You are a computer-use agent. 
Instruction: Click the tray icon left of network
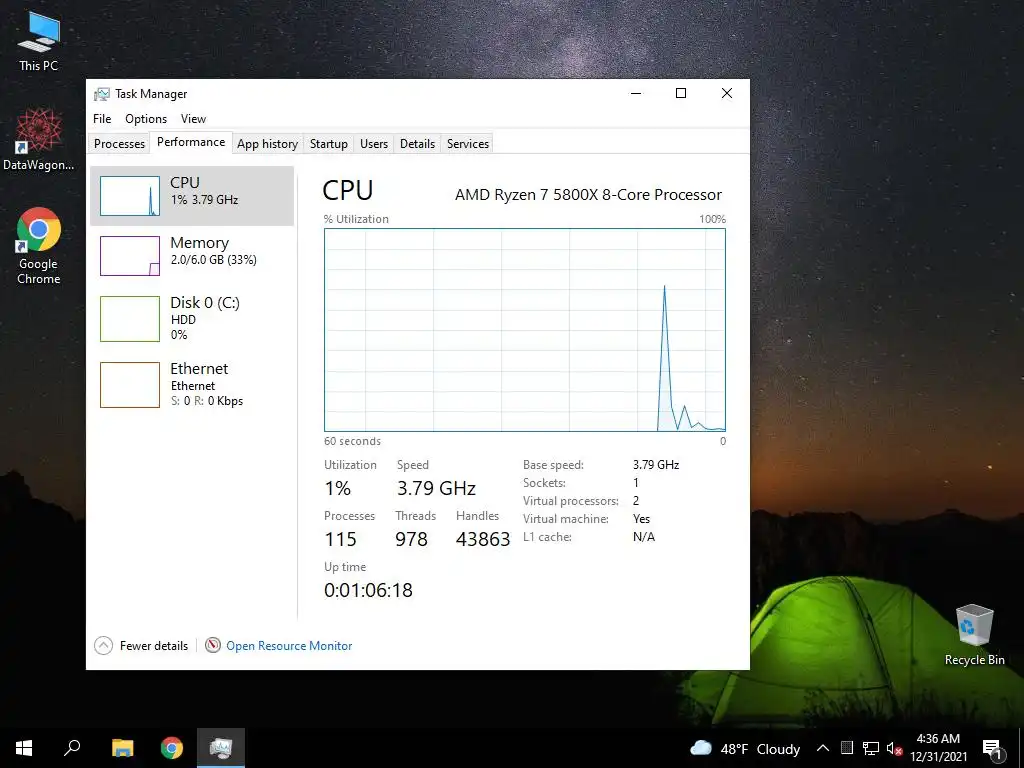(x=847, y=748)
